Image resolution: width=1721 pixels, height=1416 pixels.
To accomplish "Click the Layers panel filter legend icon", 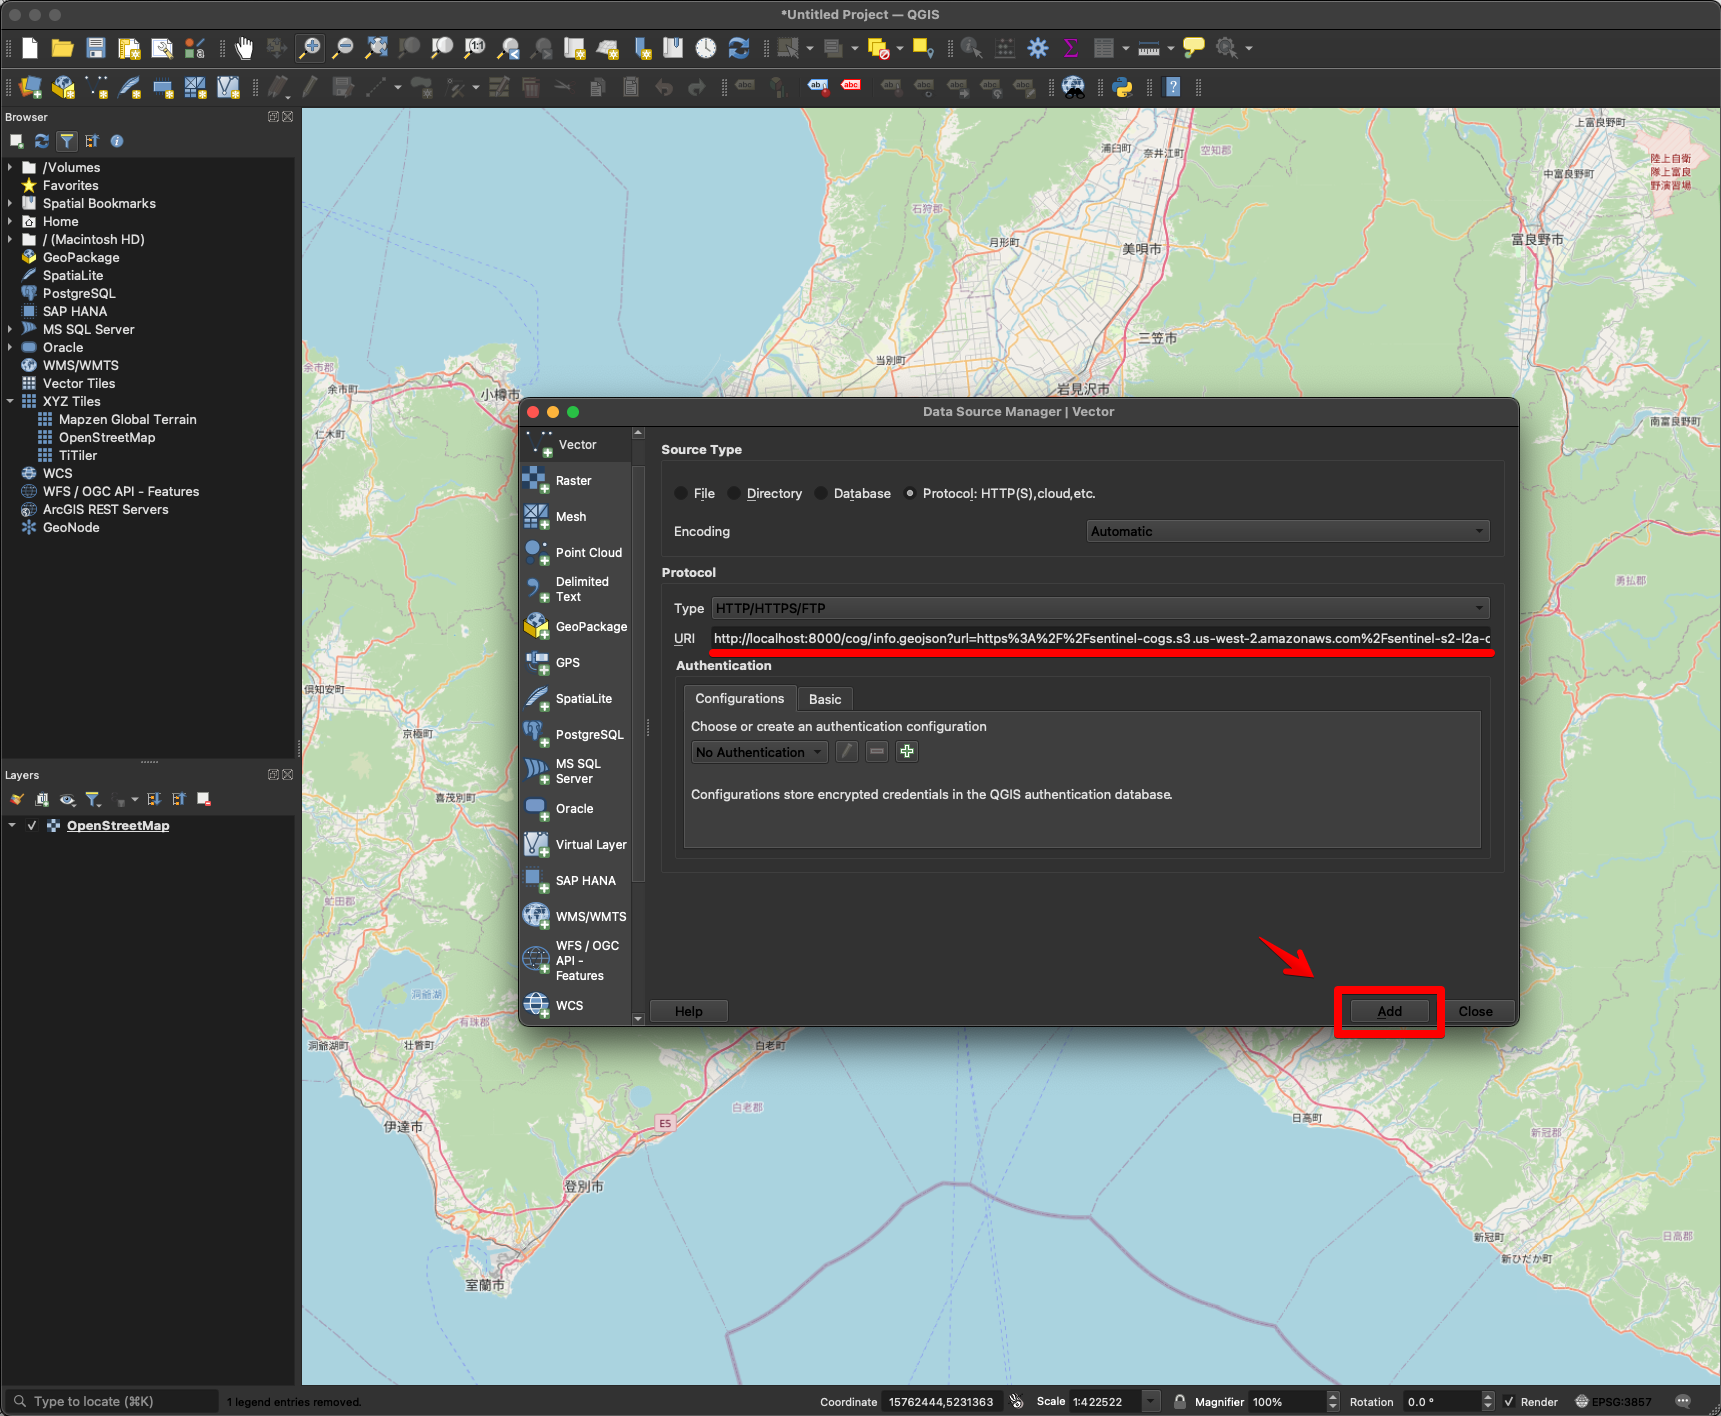I will (x=93, y=799).
